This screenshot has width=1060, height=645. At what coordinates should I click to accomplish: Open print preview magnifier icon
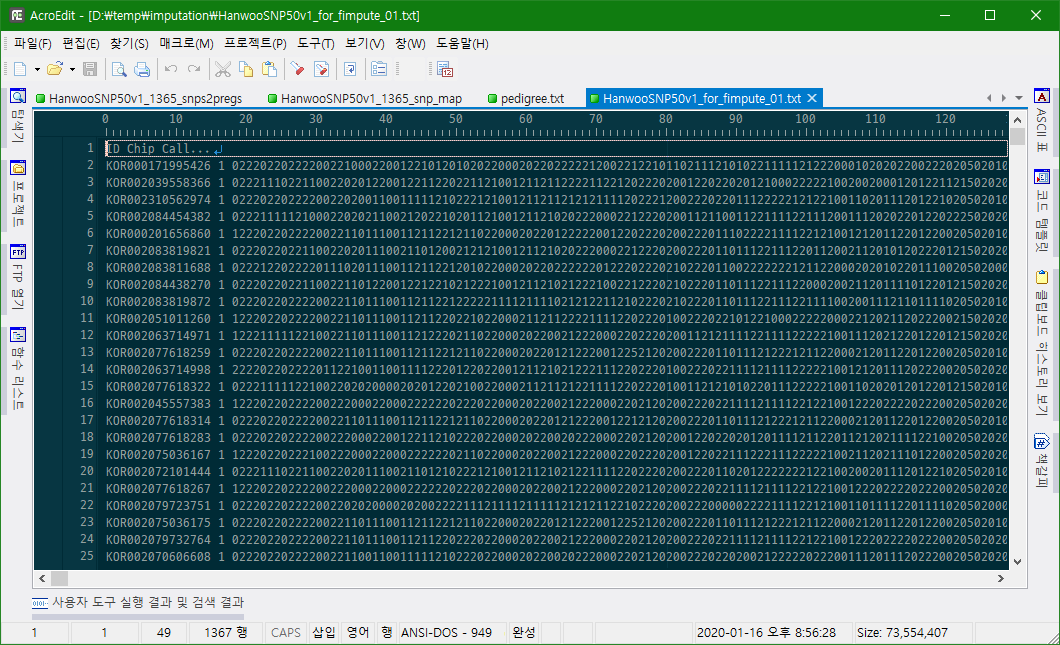tap(119, 69)
